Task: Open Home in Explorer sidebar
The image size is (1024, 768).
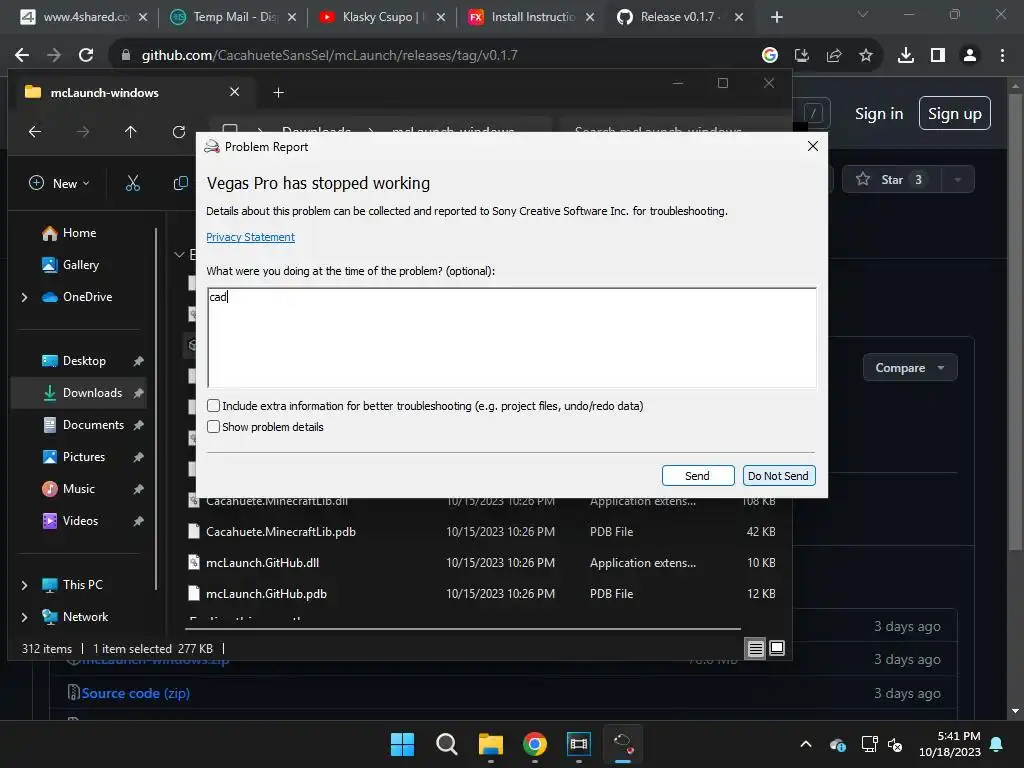Action: tap(69, 232)
